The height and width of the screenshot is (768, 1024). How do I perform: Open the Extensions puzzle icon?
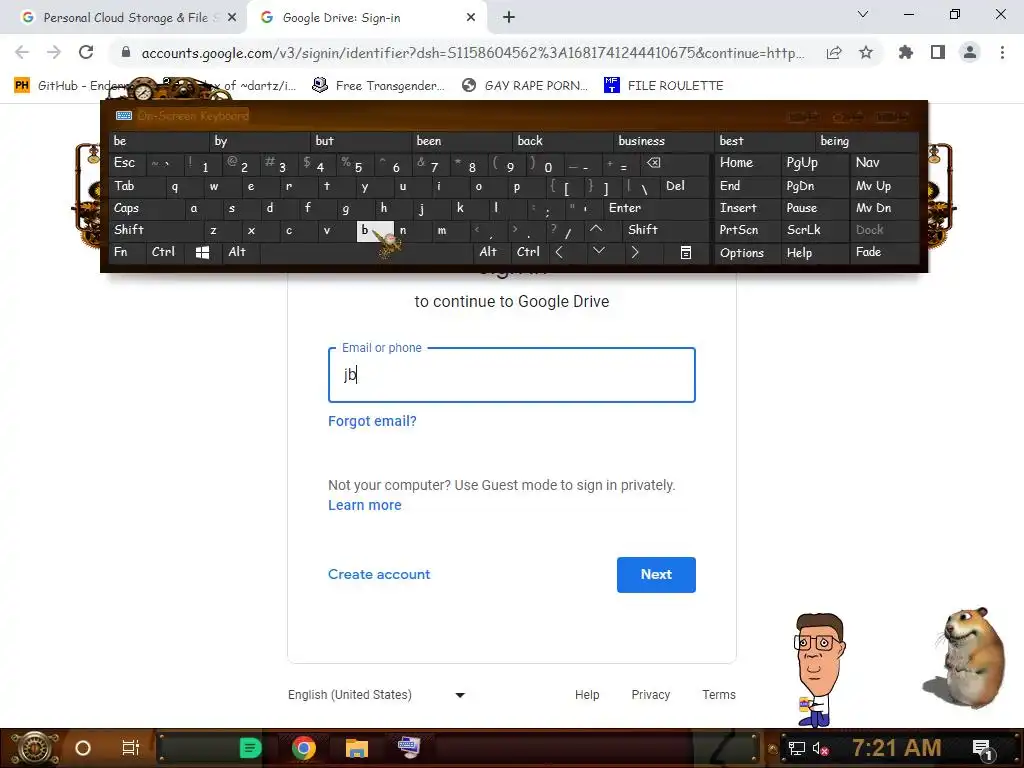[906, 52]
